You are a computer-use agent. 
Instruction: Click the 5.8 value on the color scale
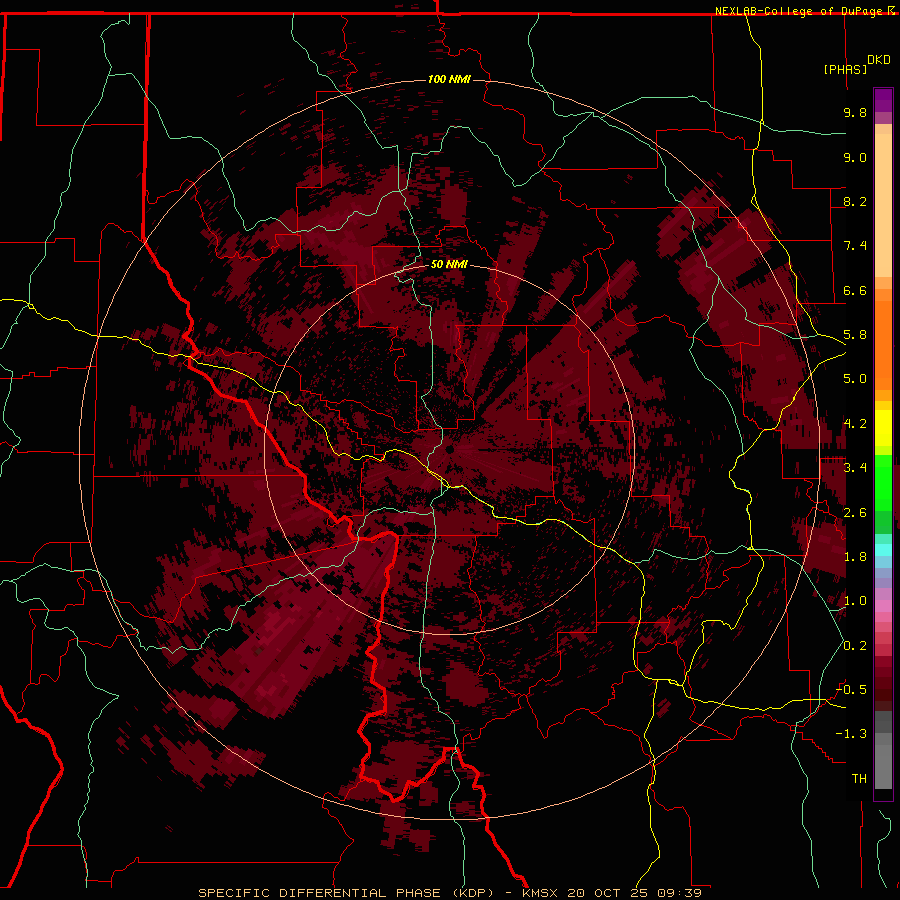click(x=855, y=335)
